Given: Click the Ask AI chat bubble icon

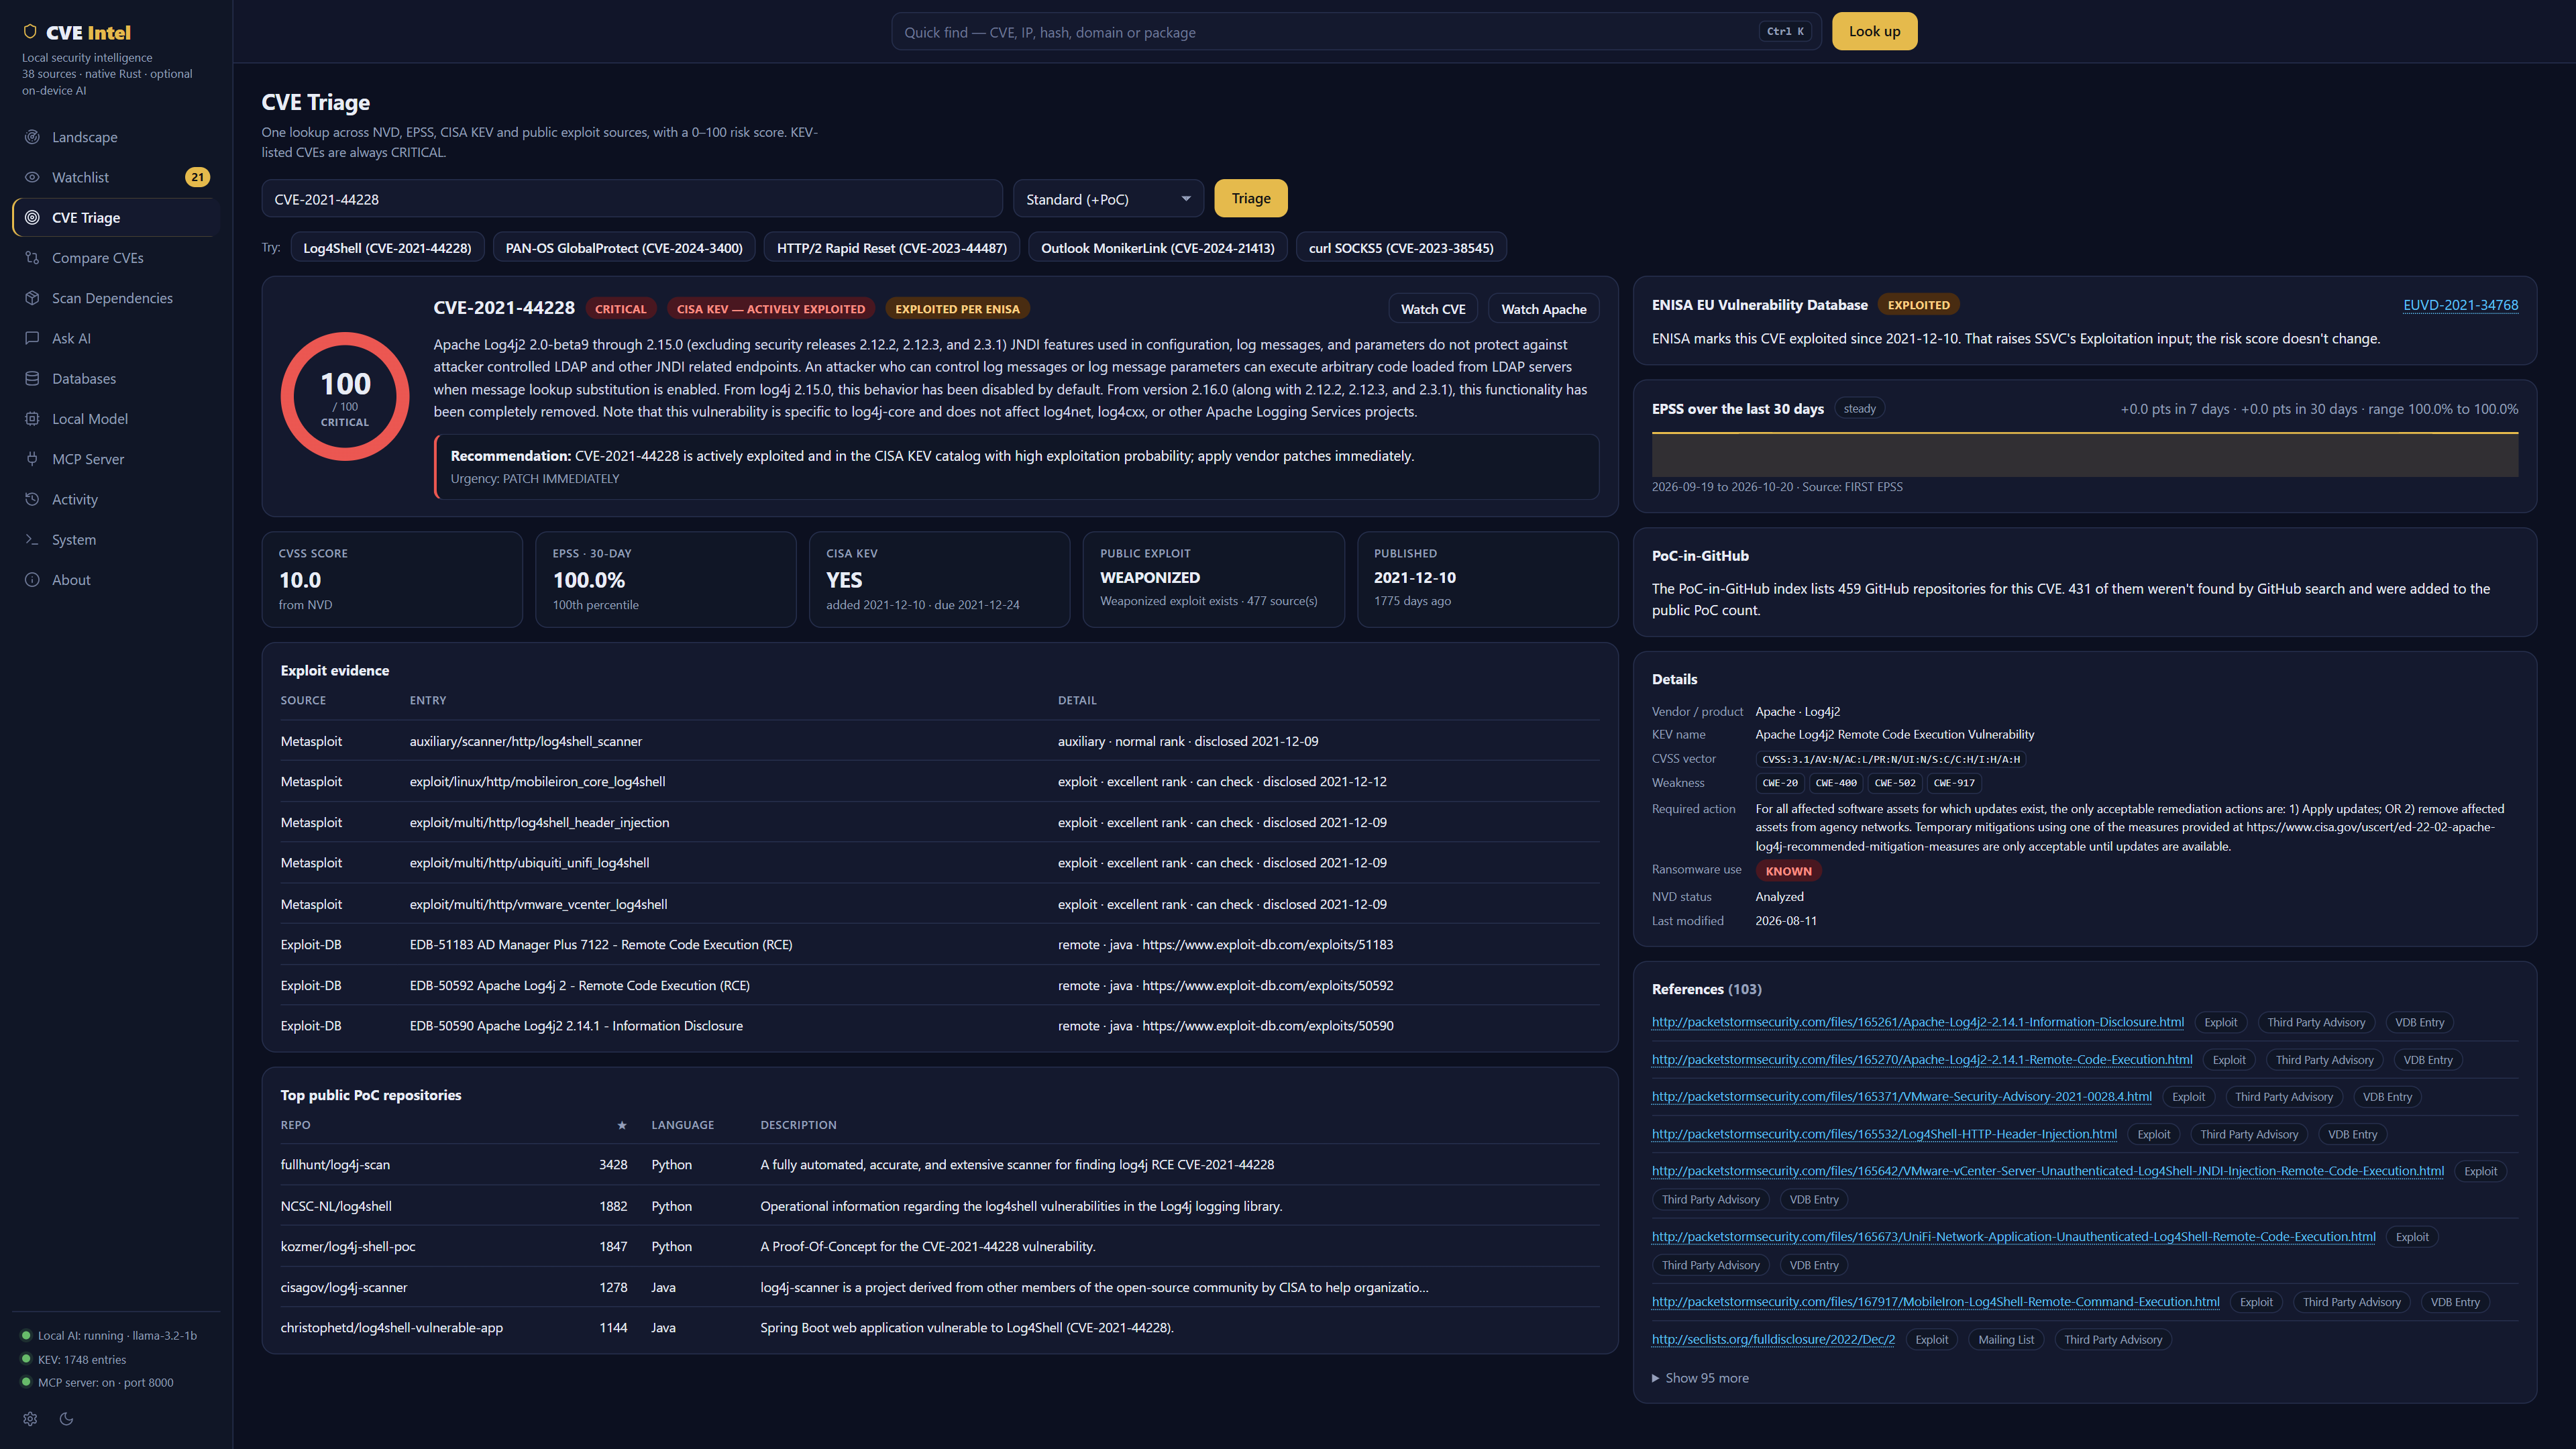Looking at the screenshot, I should coord(32,338).
